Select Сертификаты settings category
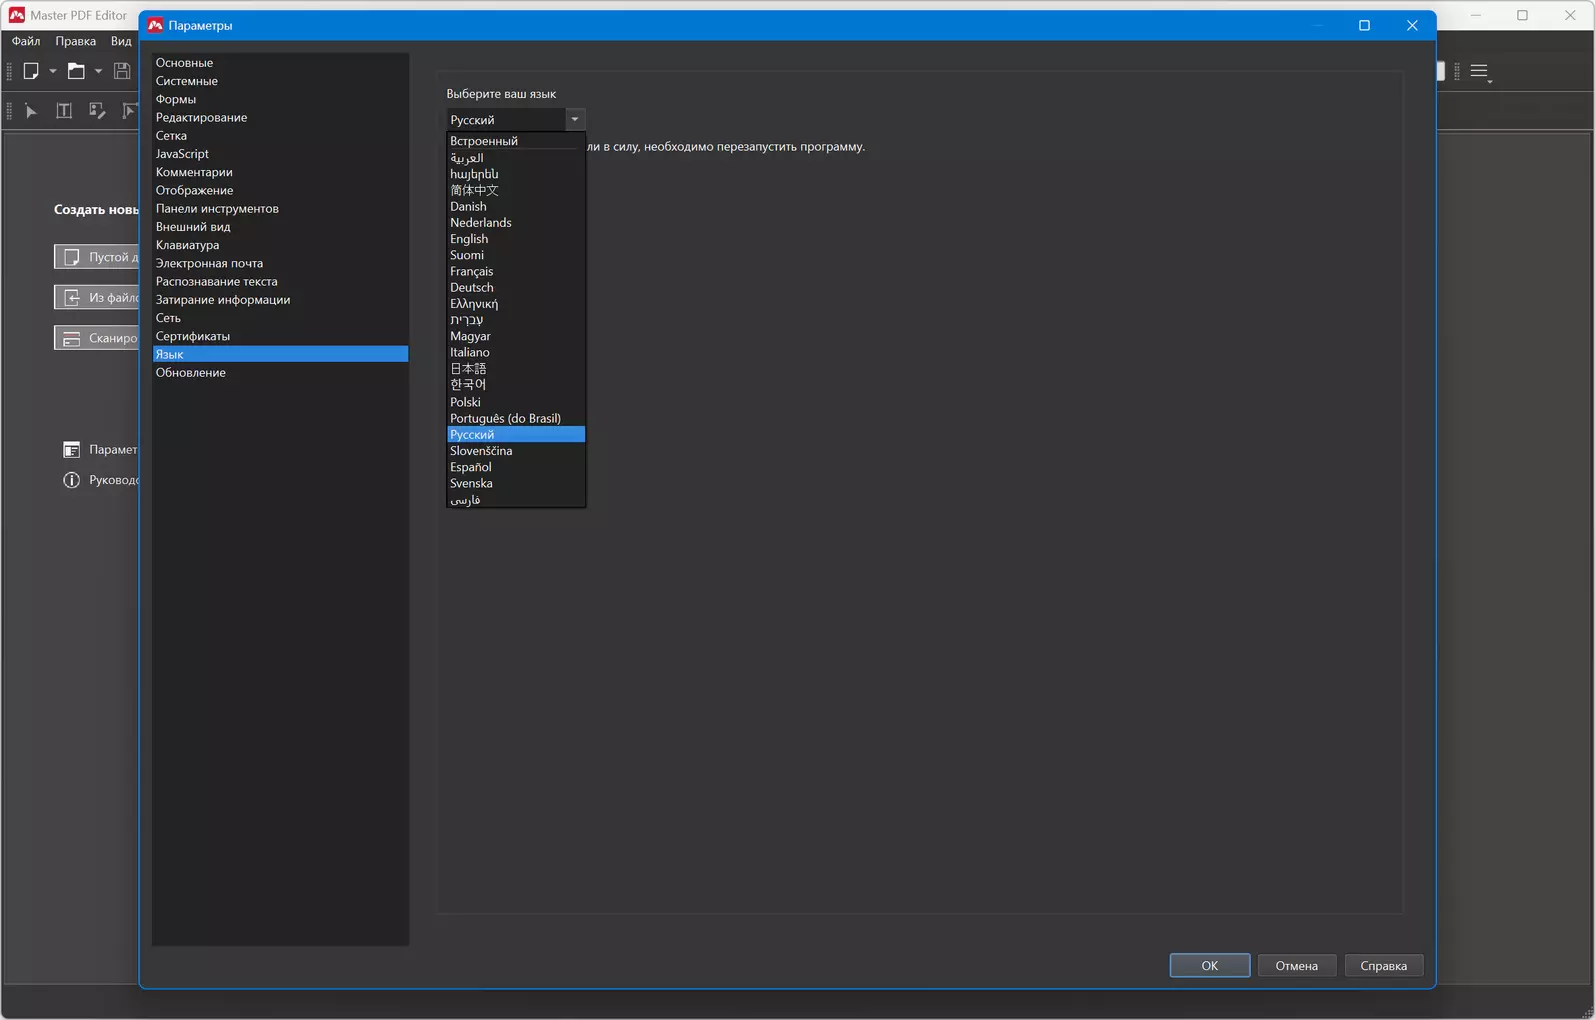Screen dimensions: 1595x1020 click(x=280, y=336)
